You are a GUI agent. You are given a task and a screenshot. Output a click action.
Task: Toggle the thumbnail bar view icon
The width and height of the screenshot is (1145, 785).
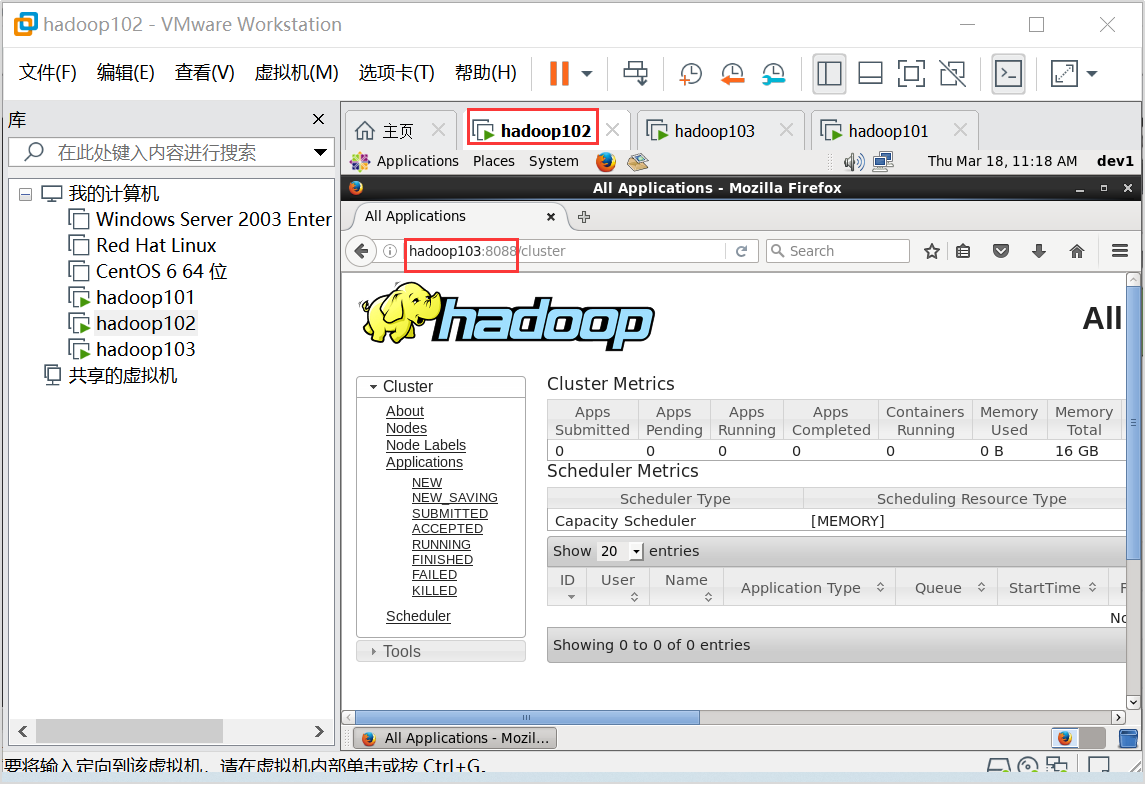[870, 73]
